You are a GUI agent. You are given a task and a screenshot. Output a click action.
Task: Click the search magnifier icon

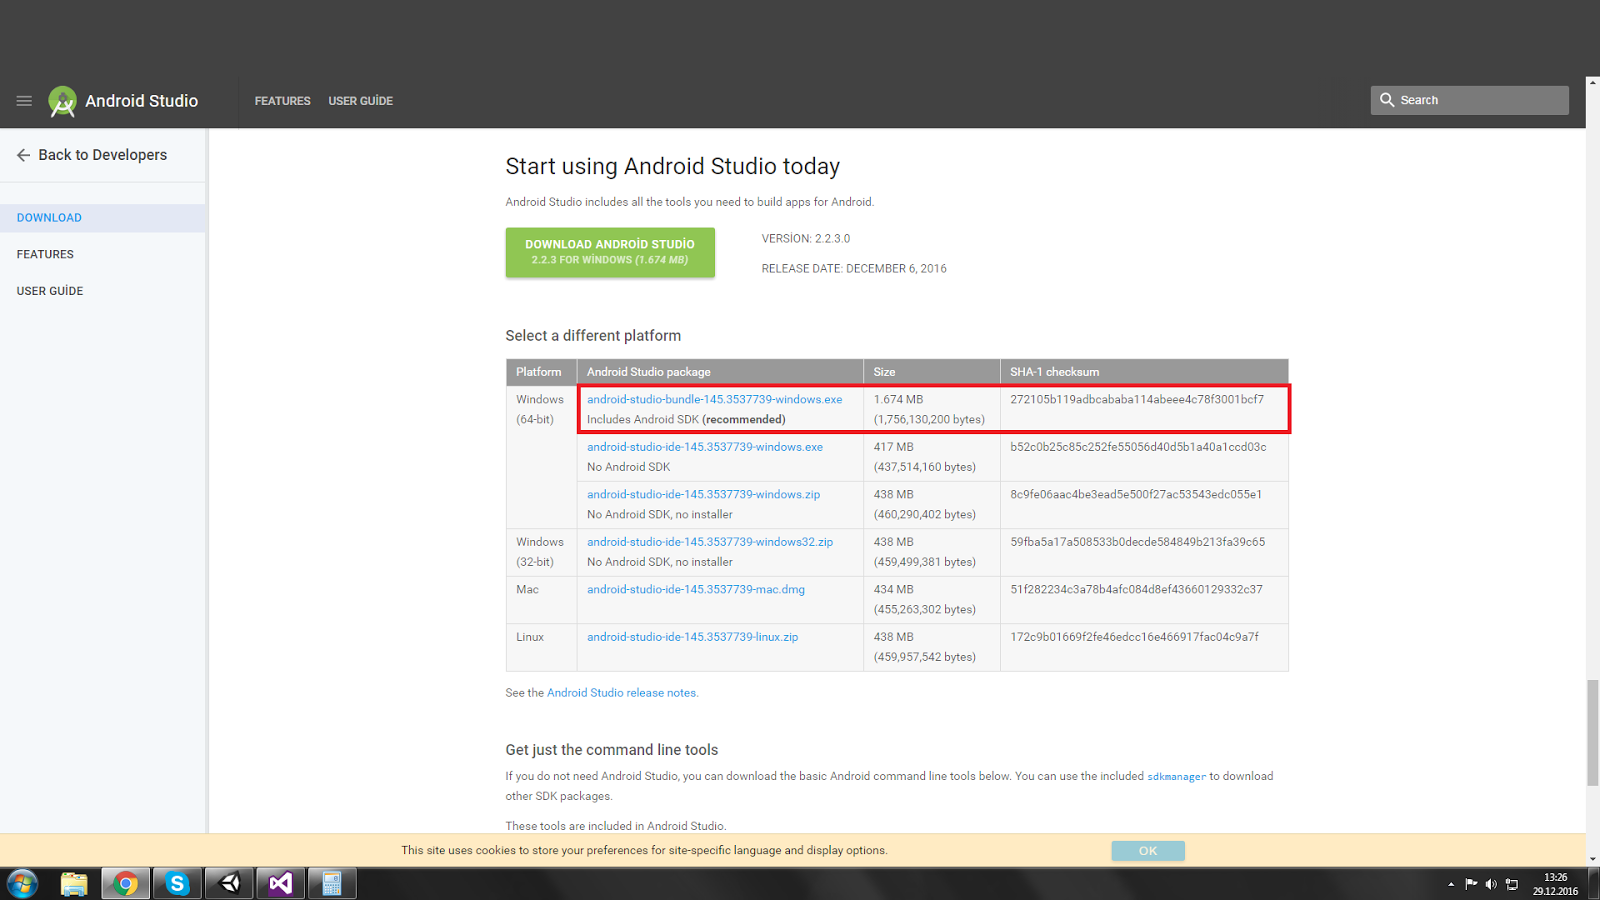1387,100
